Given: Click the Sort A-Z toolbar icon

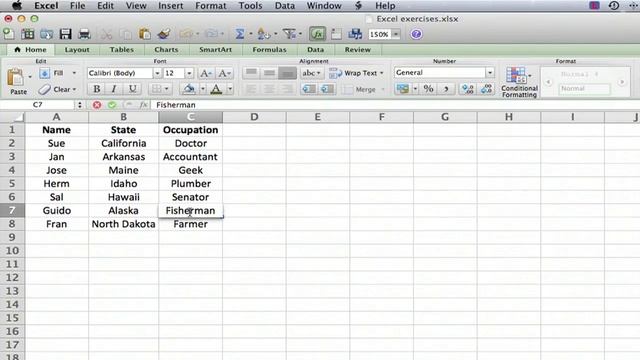Looking at the screenshot, I should coord(264,34).
